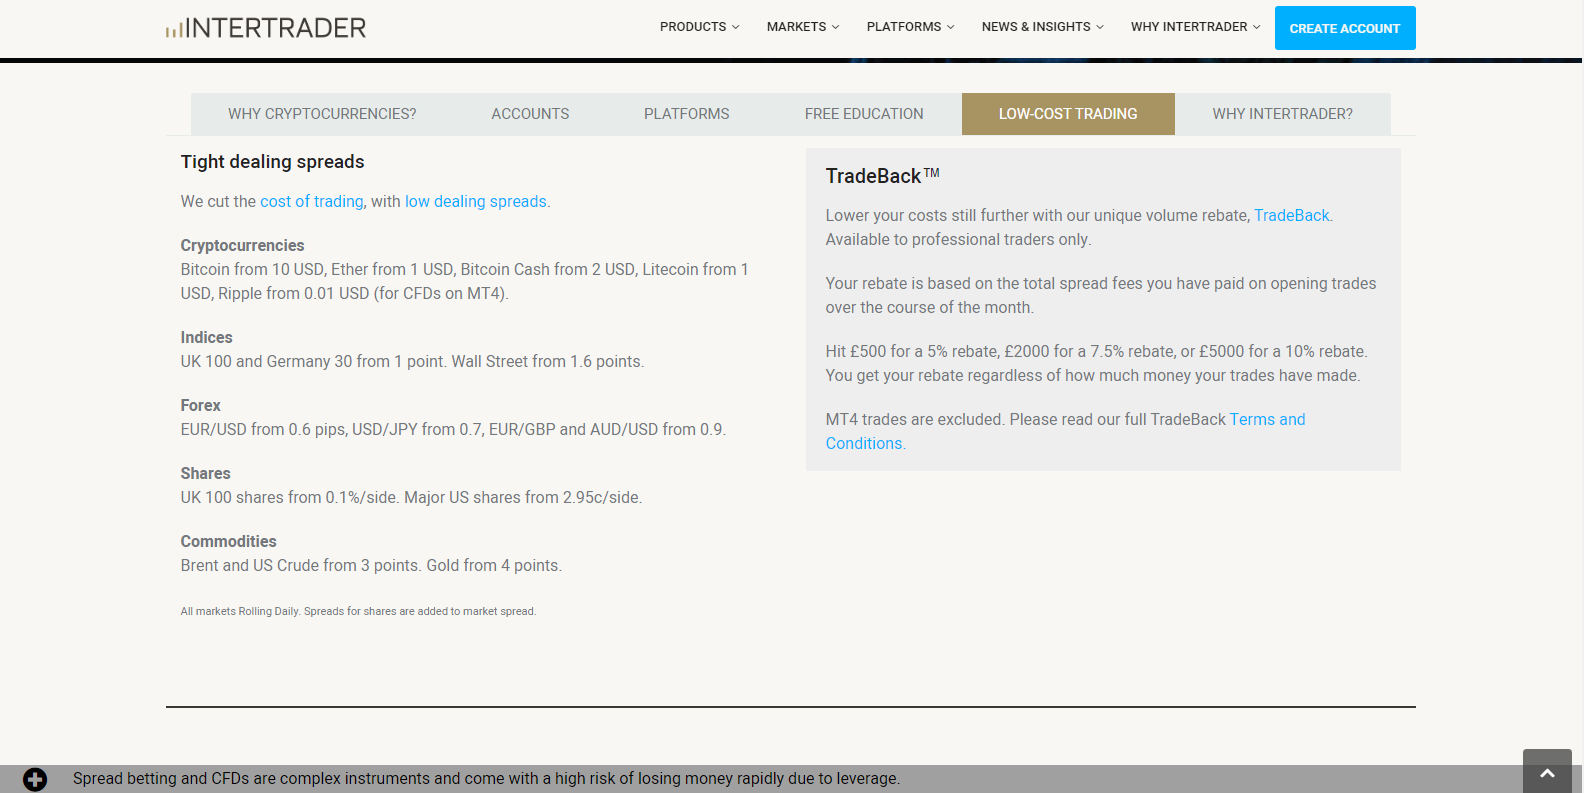Click the Indices subheading
Viewport: 1584px width, 793px height.
[206, 337]
